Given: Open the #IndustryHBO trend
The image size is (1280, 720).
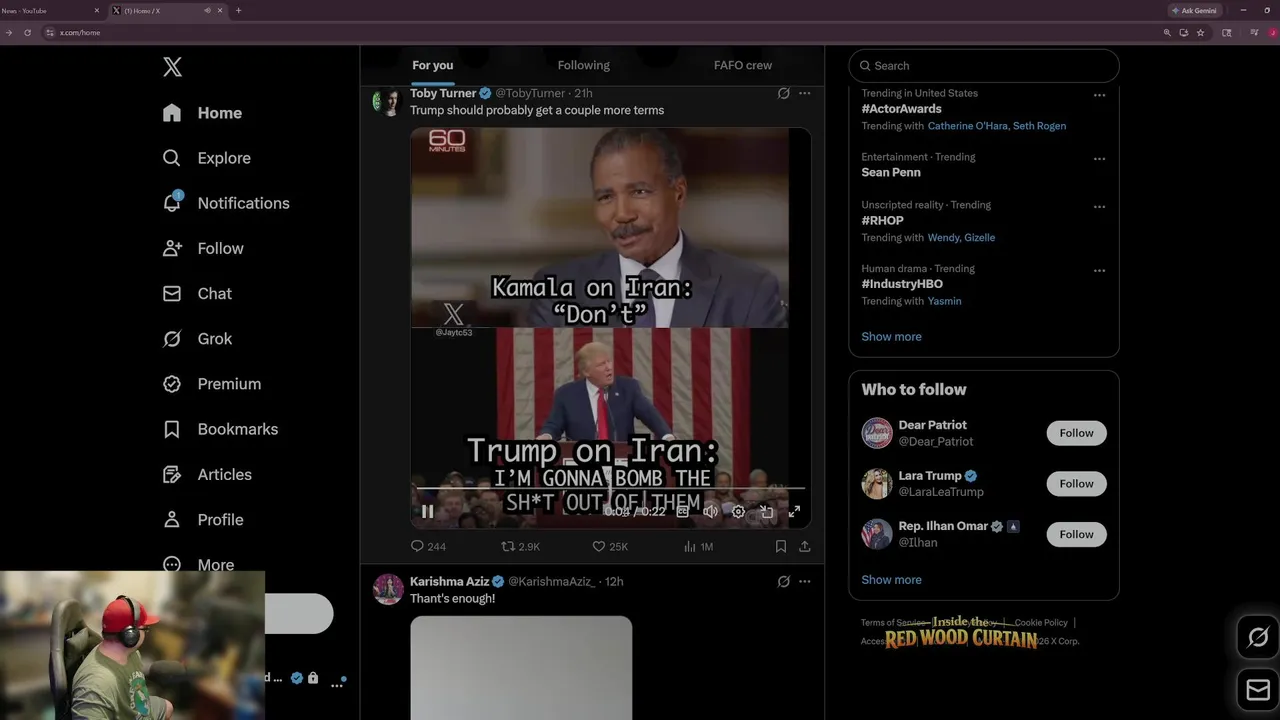Looking at the screenshot, I should point(902,284).
